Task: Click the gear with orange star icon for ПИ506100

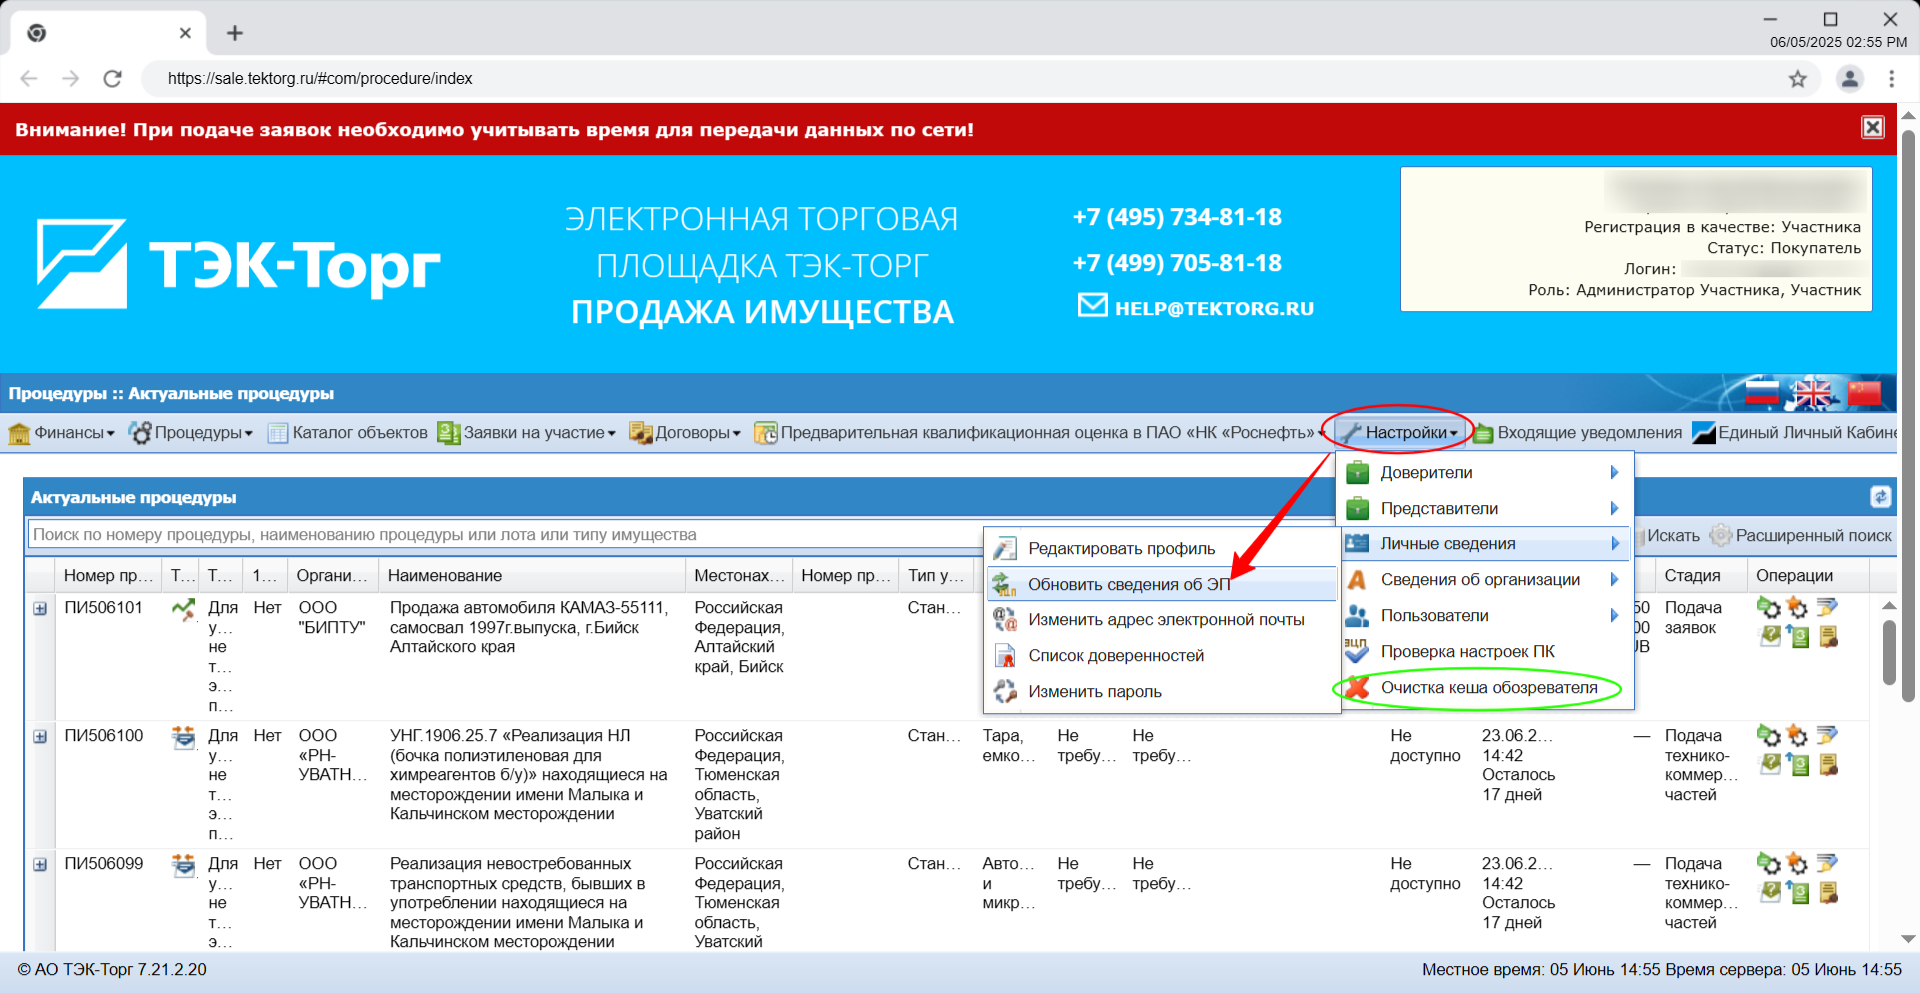Action: coord(1798,736)
